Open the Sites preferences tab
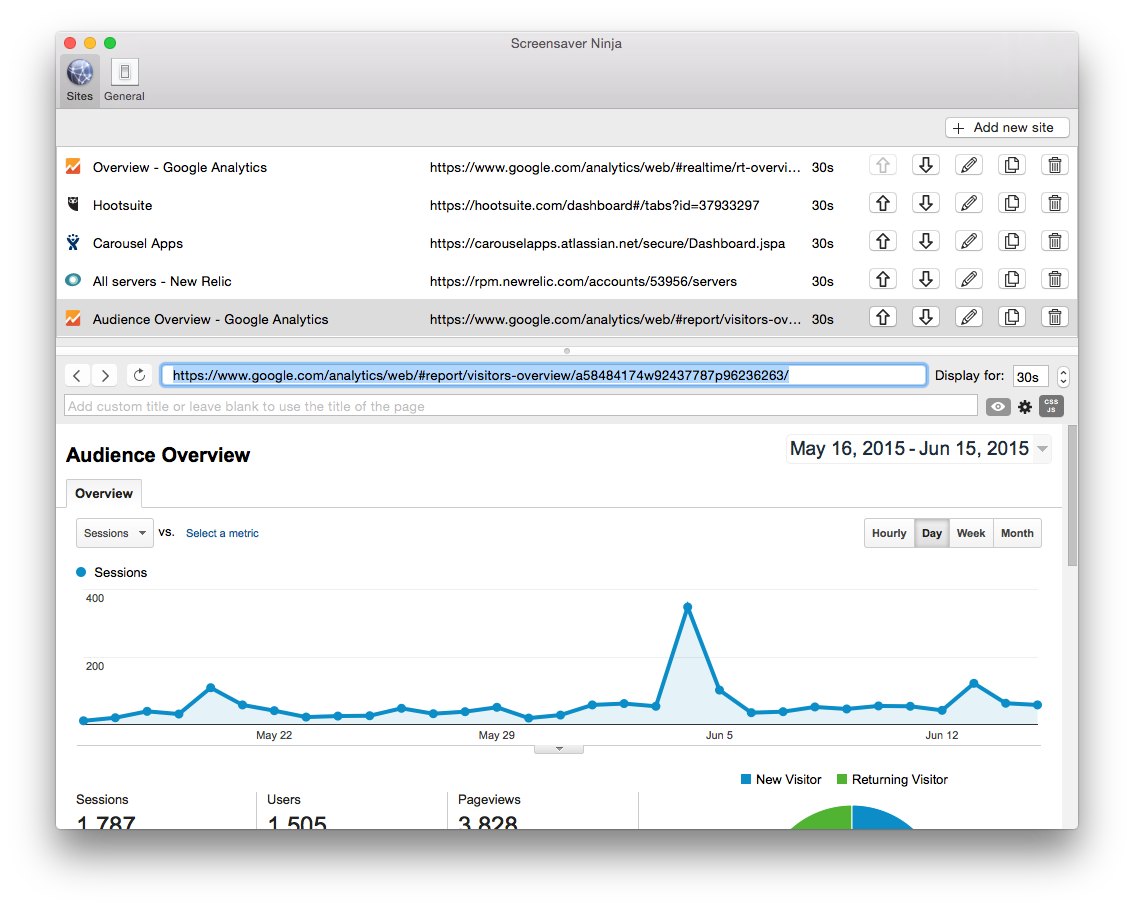Image resolution: width=1134 pixels, height=909 pixels. point(80,80)
